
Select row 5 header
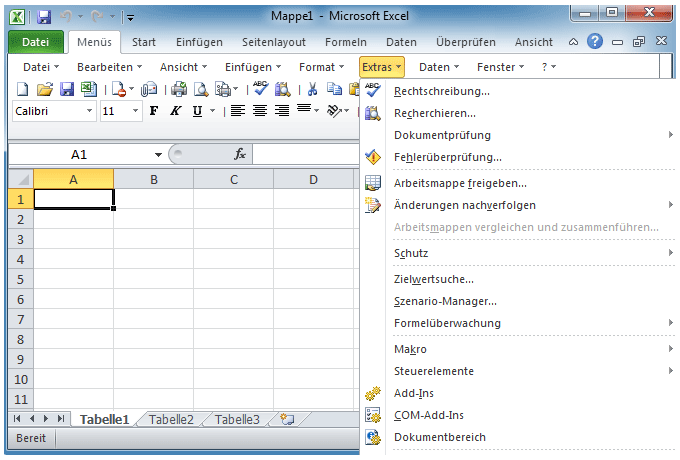pyautogui.click(x=20, y=279)
